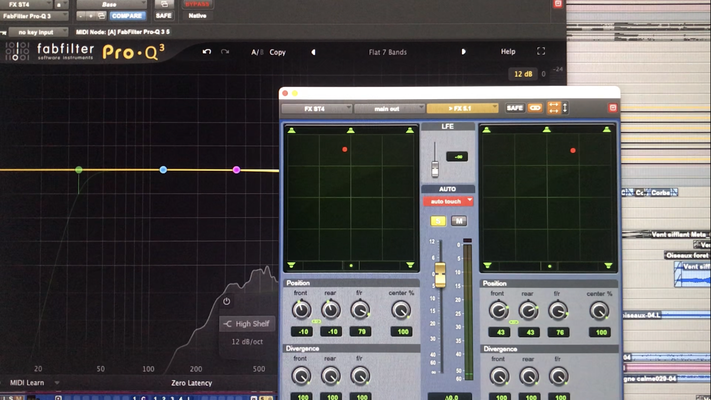711x400 pixels.
Task: Open the '> FX 5.1' path dropdown
Action: [462, 108]
